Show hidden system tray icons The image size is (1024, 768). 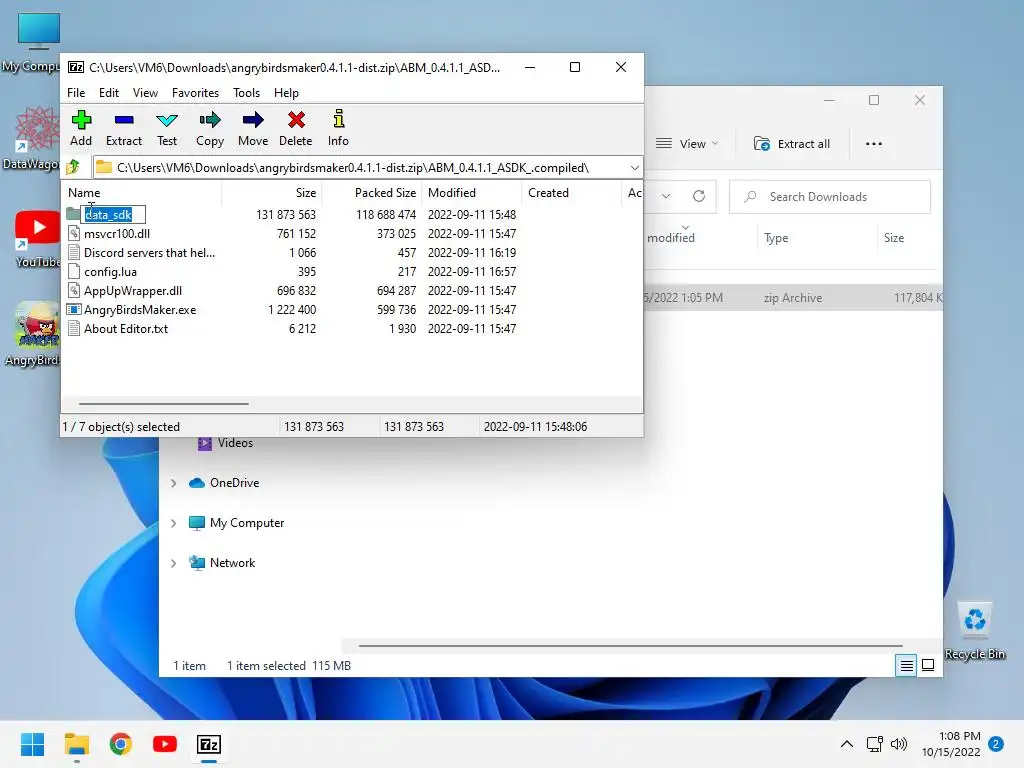click(x=846, y=744)
